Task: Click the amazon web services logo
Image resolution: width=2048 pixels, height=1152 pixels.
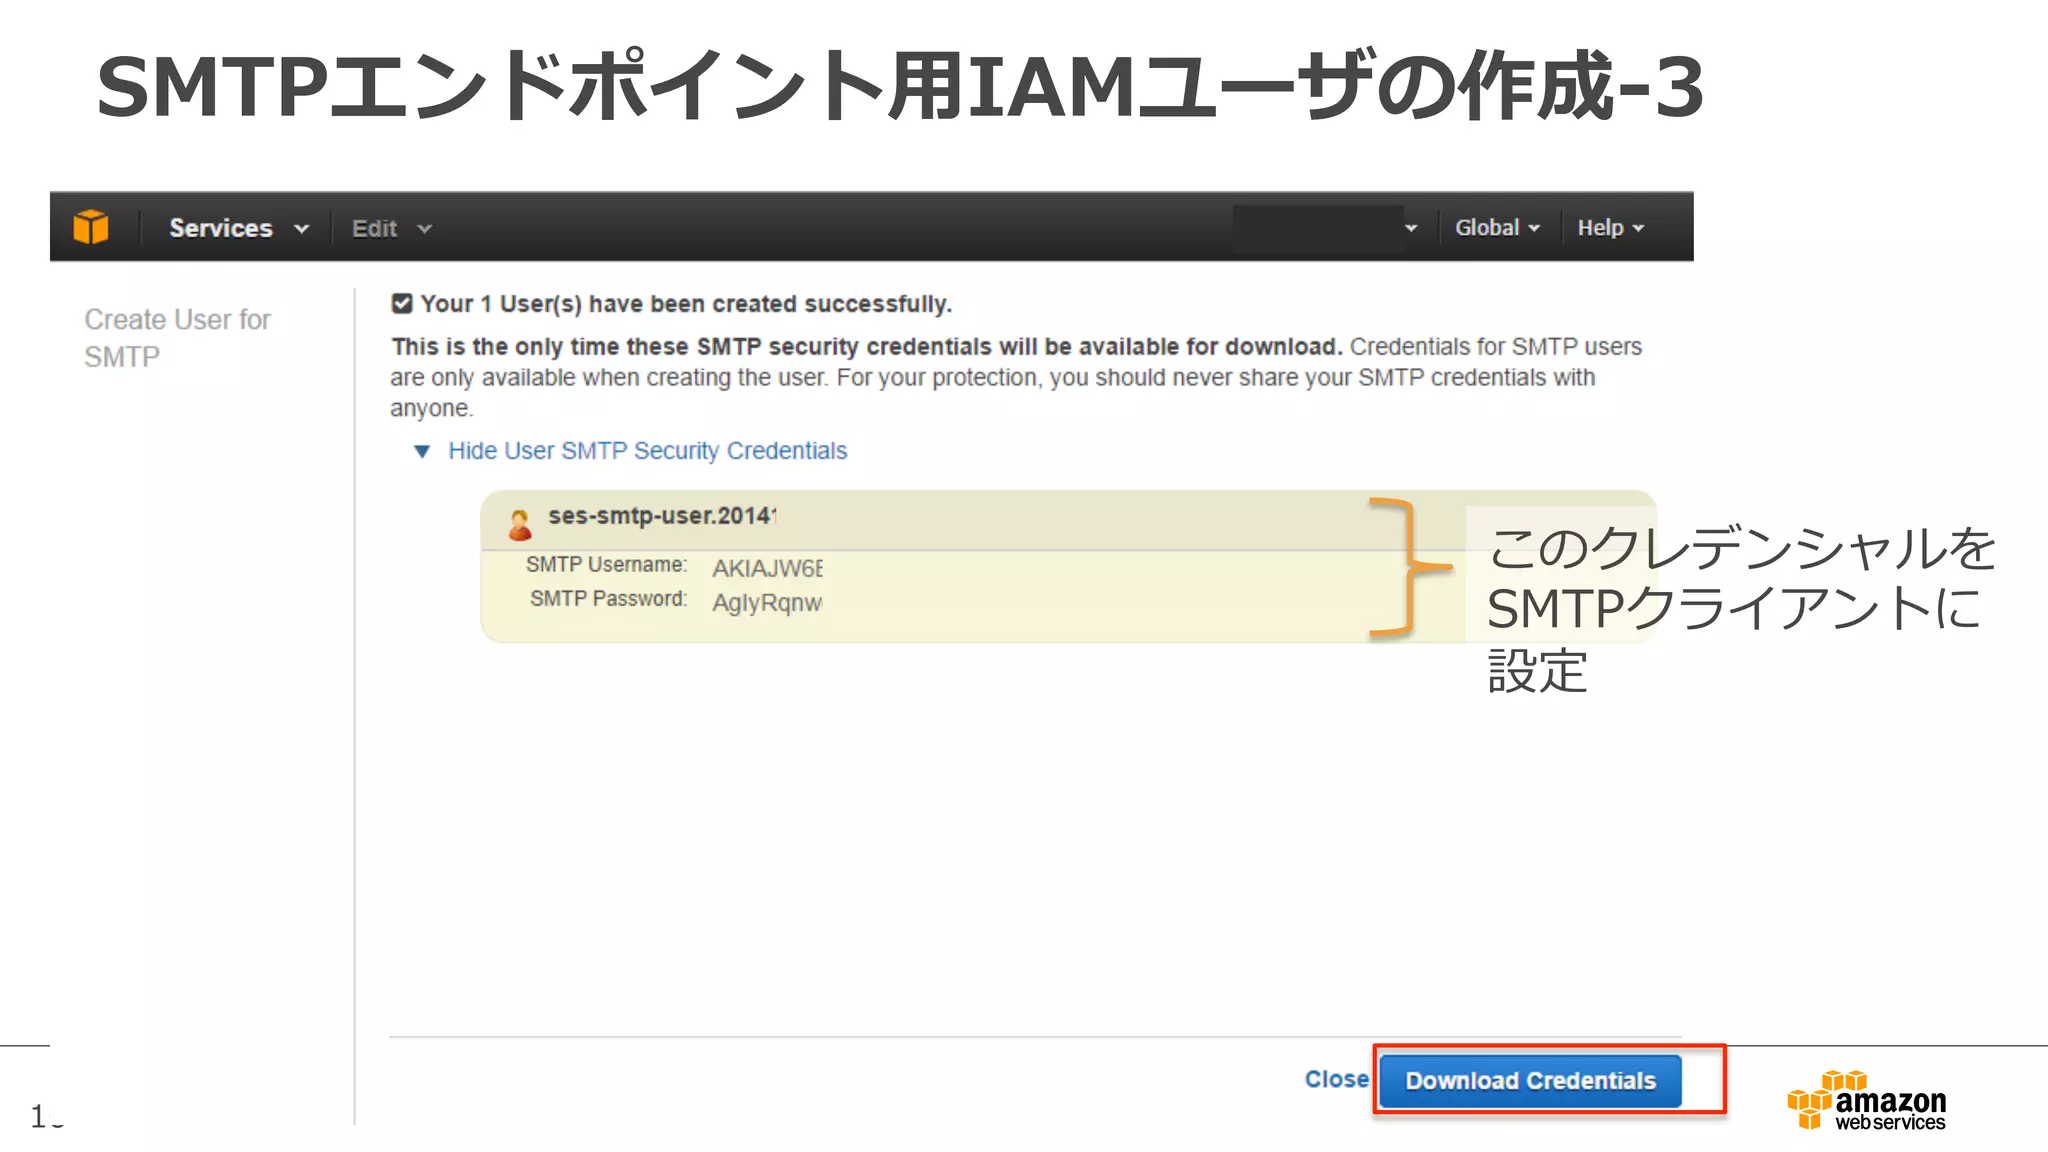Action: pyautogui.click(x=1866, y=1100)
